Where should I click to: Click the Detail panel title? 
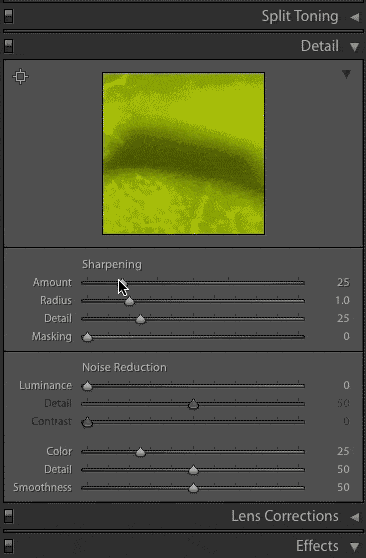pos(320,46)
